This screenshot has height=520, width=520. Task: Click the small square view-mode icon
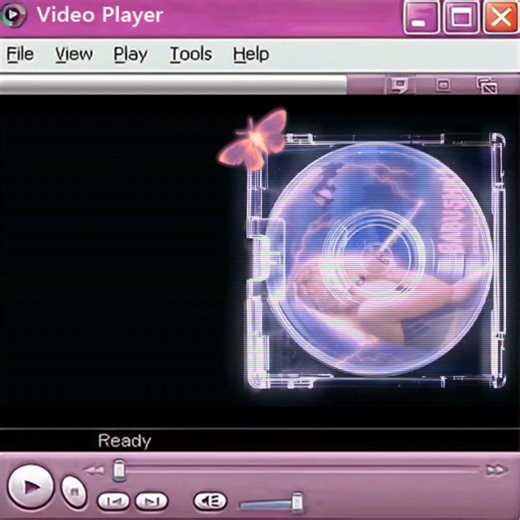(443, 85)
